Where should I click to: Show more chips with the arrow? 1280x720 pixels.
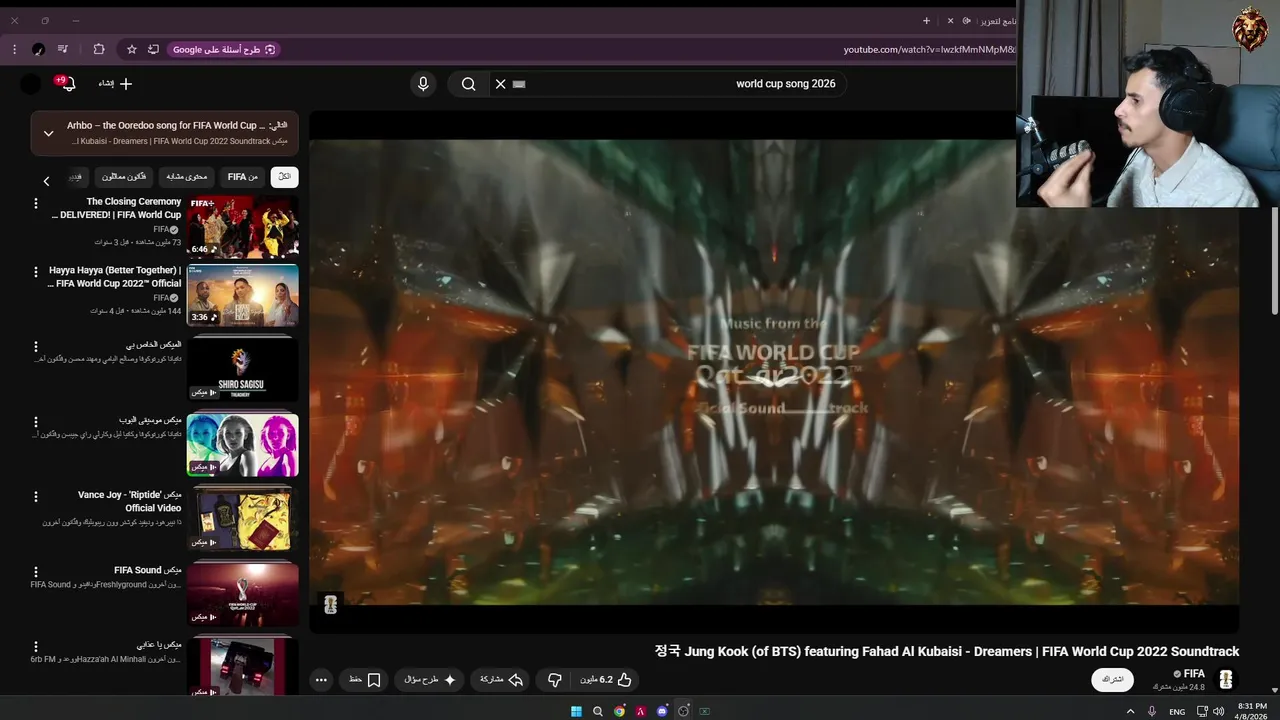pyautogui.click(x=46, y=181)
